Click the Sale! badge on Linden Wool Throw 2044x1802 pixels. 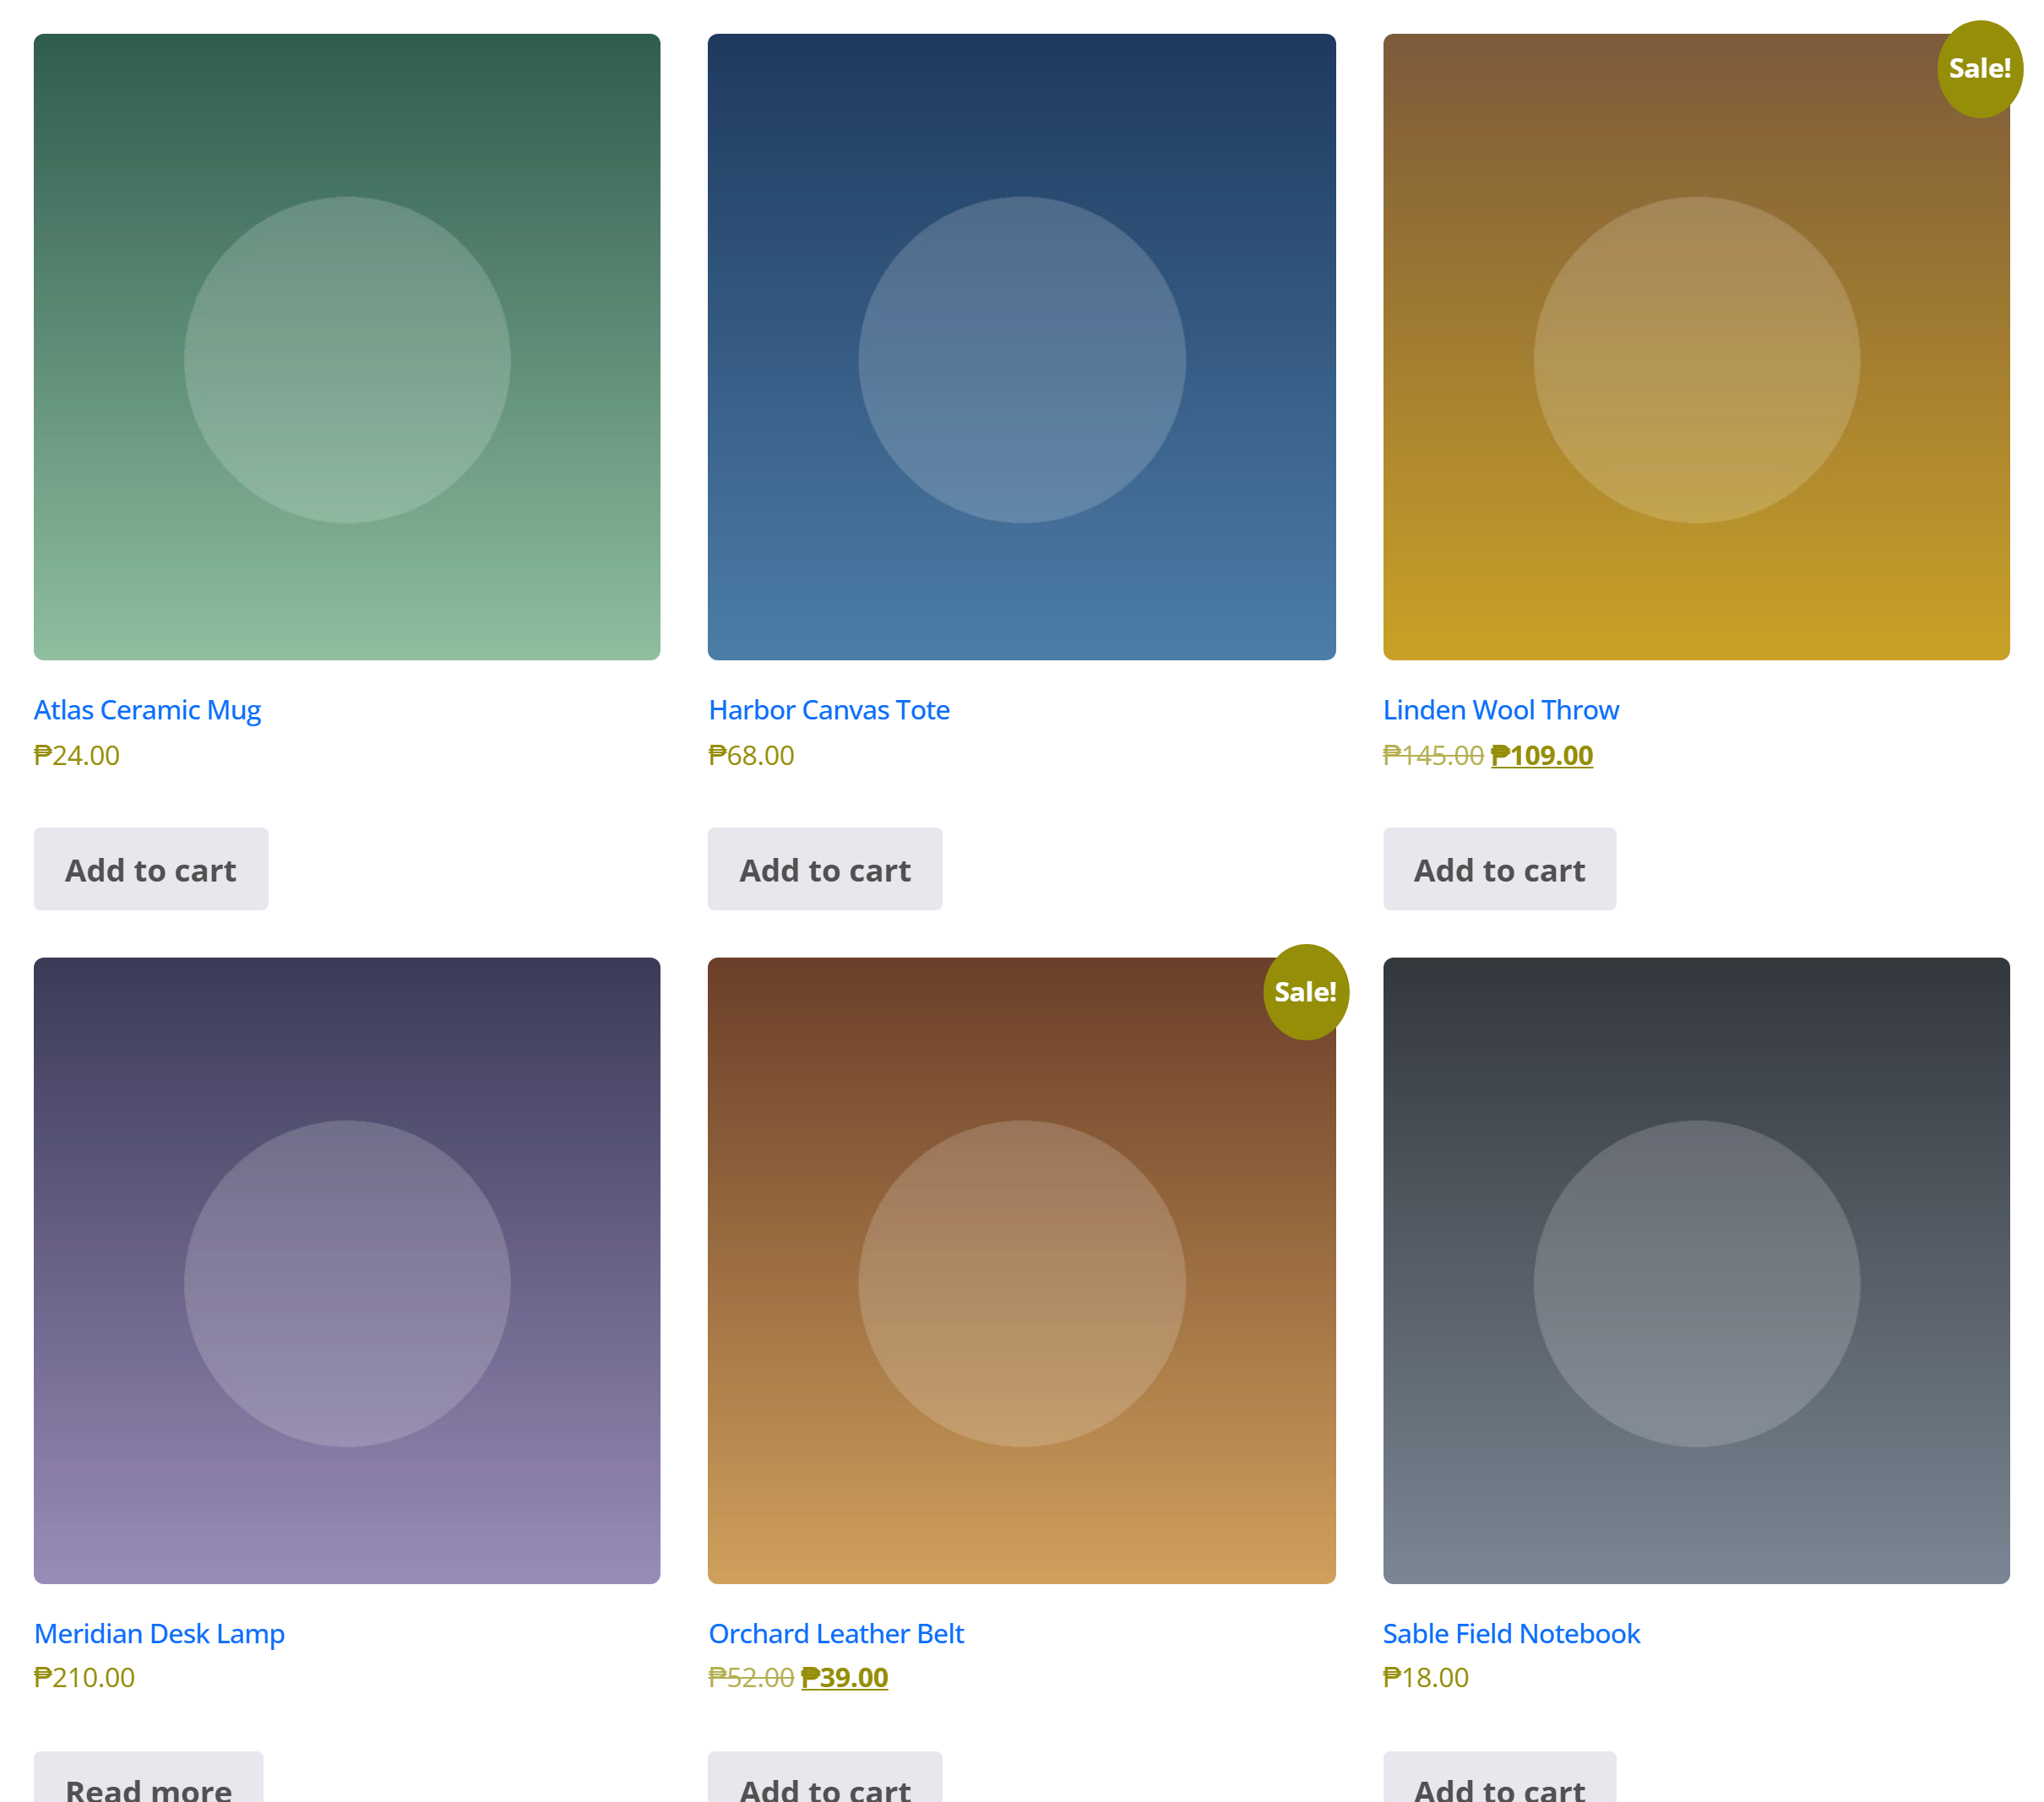point(1979,69)
